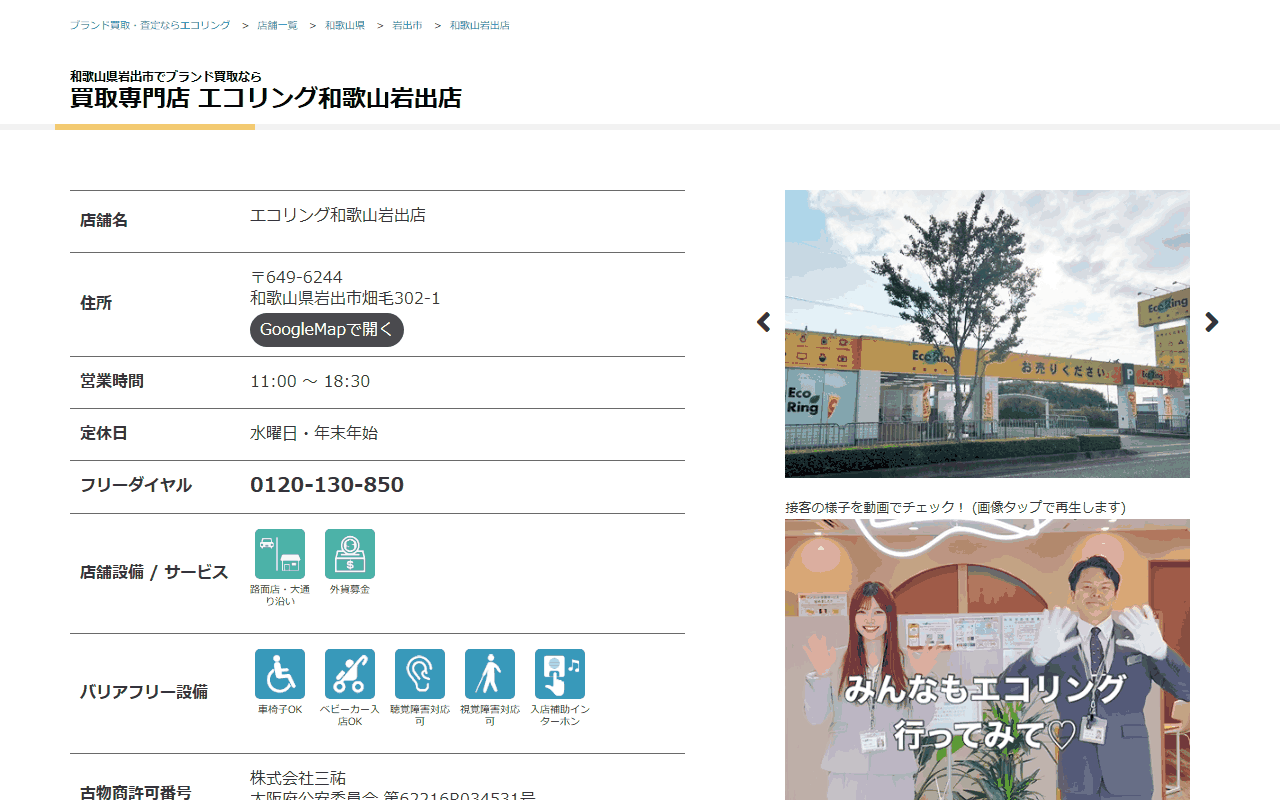Click the address 和歌山県岩出市畑毛302-1

tap(345, 298)
